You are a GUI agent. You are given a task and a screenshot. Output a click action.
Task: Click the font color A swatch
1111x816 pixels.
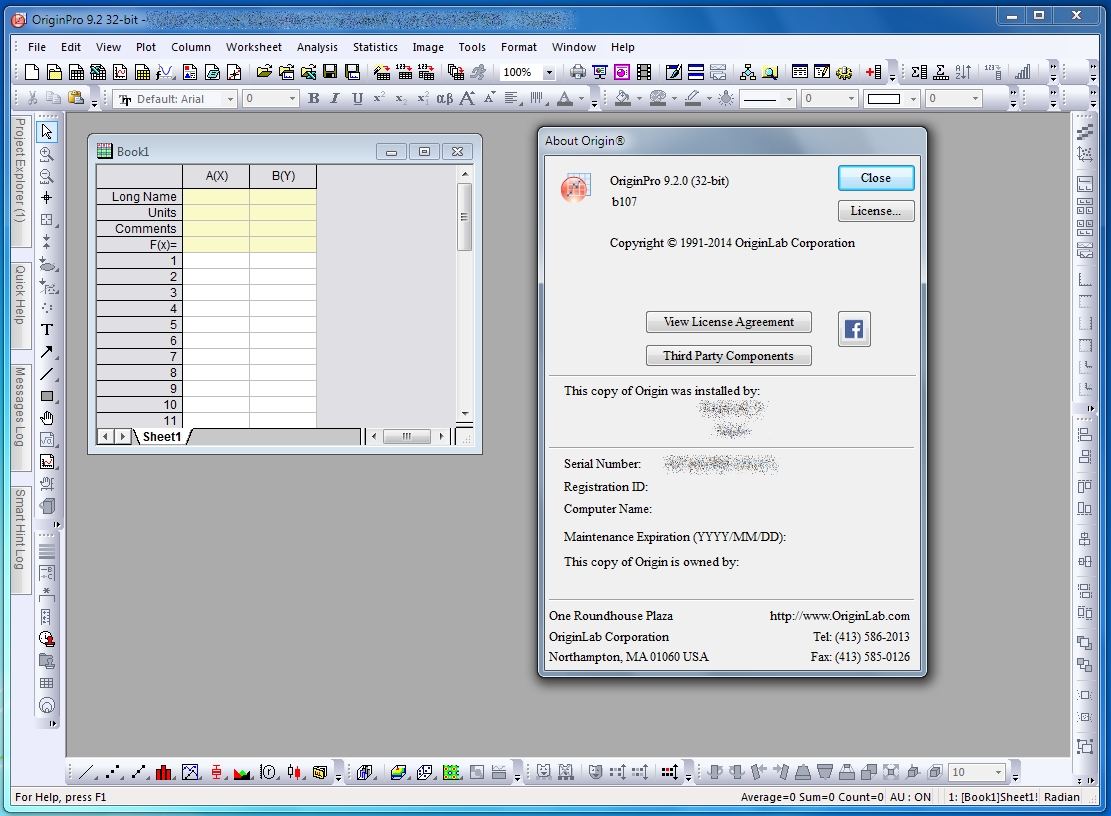click(x=565, y=98)
